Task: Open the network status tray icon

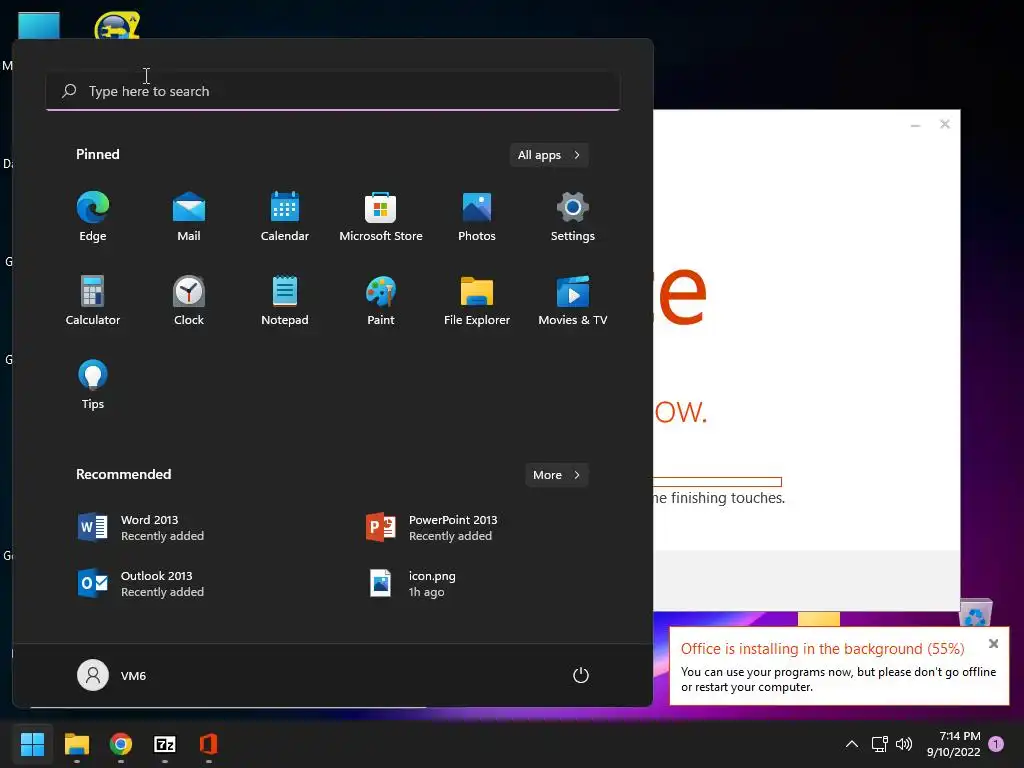Action: pyautogui.click(x=880, y=744)
